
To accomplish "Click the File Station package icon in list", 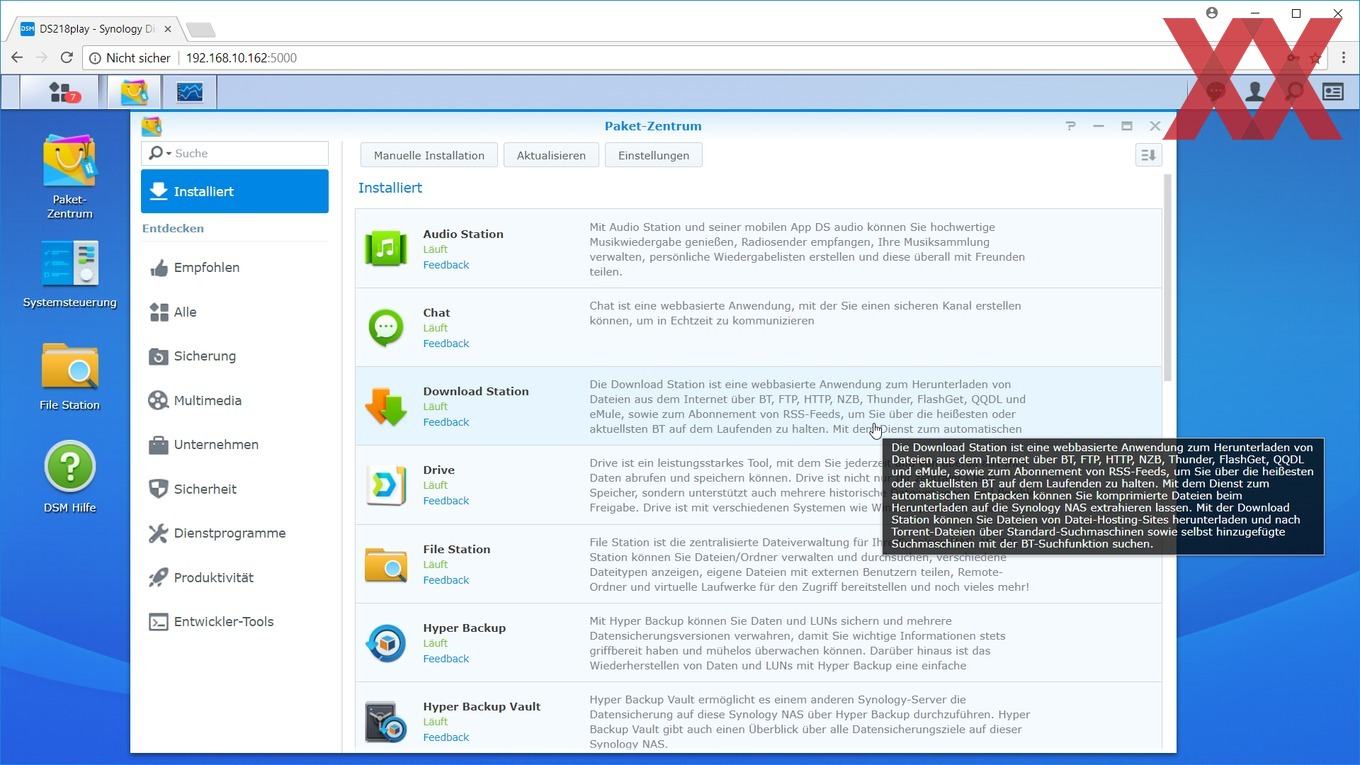I will click(x=386, y=564).
